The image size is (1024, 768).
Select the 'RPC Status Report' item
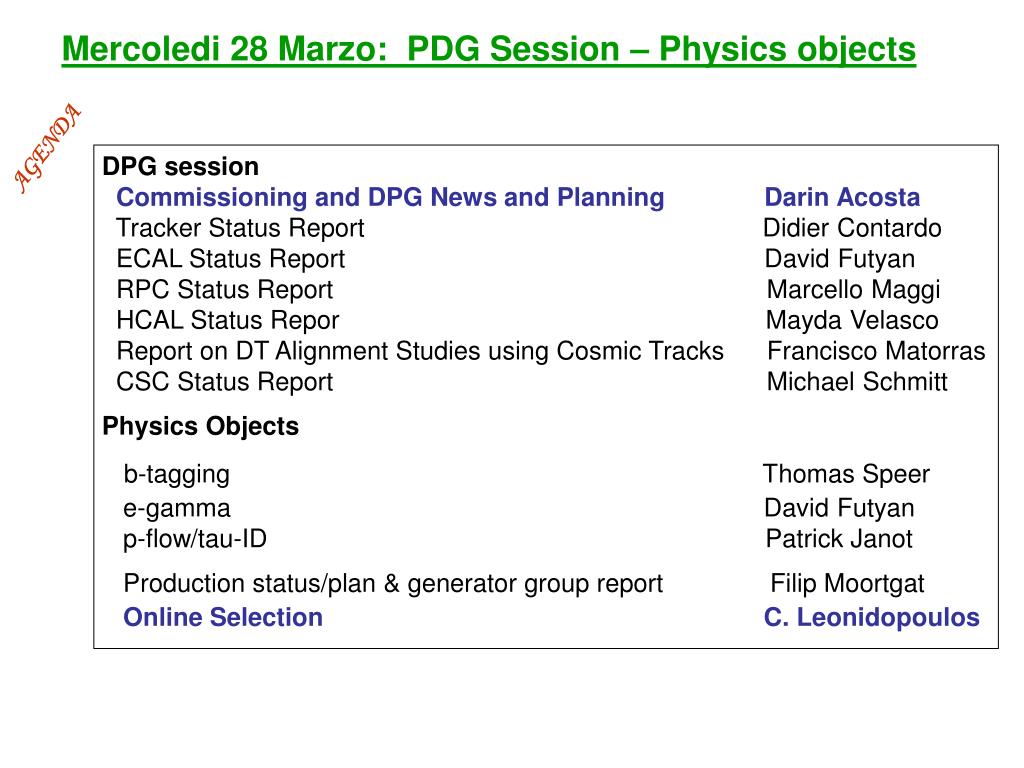[x=225, y=289]
